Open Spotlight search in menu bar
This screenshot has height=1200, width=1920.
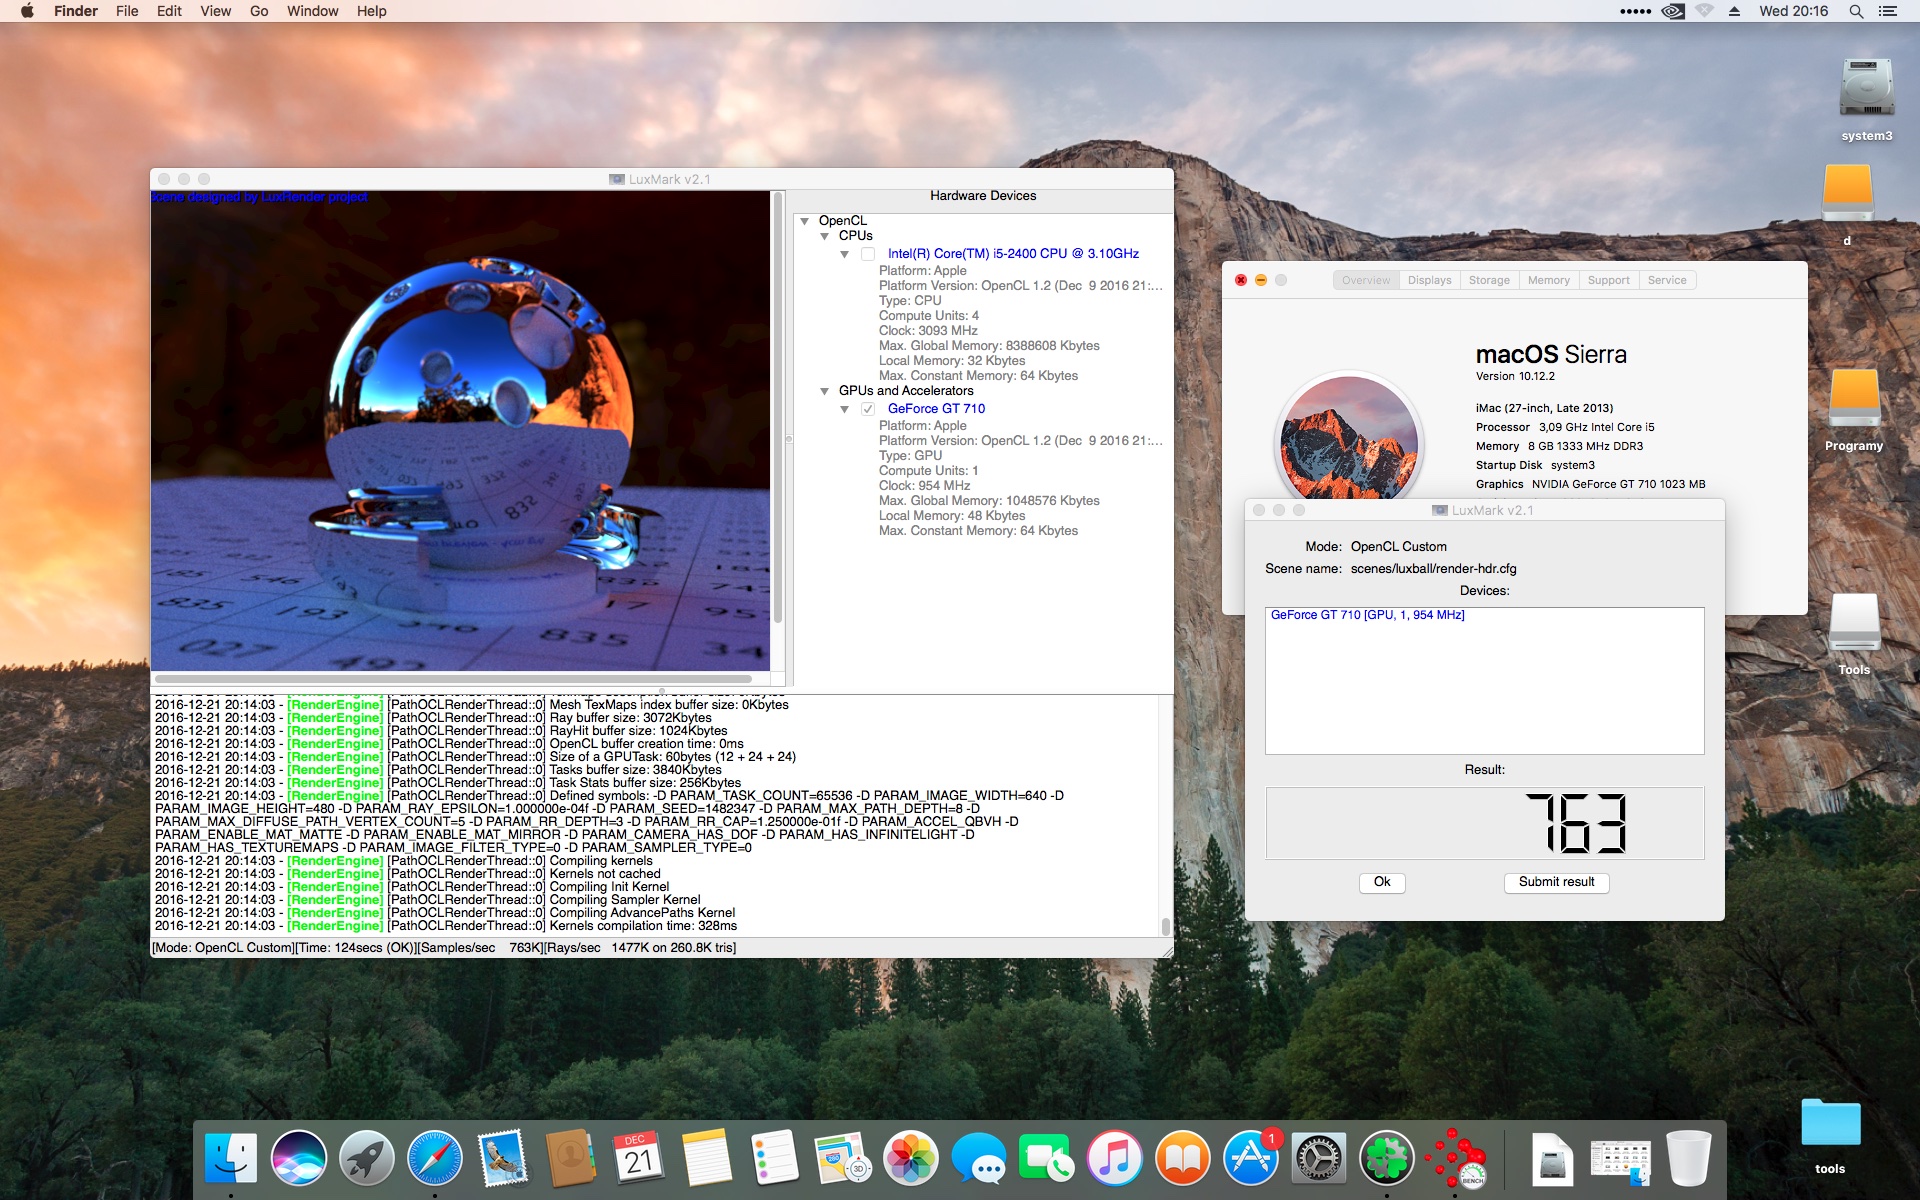tap(1856, 11)
